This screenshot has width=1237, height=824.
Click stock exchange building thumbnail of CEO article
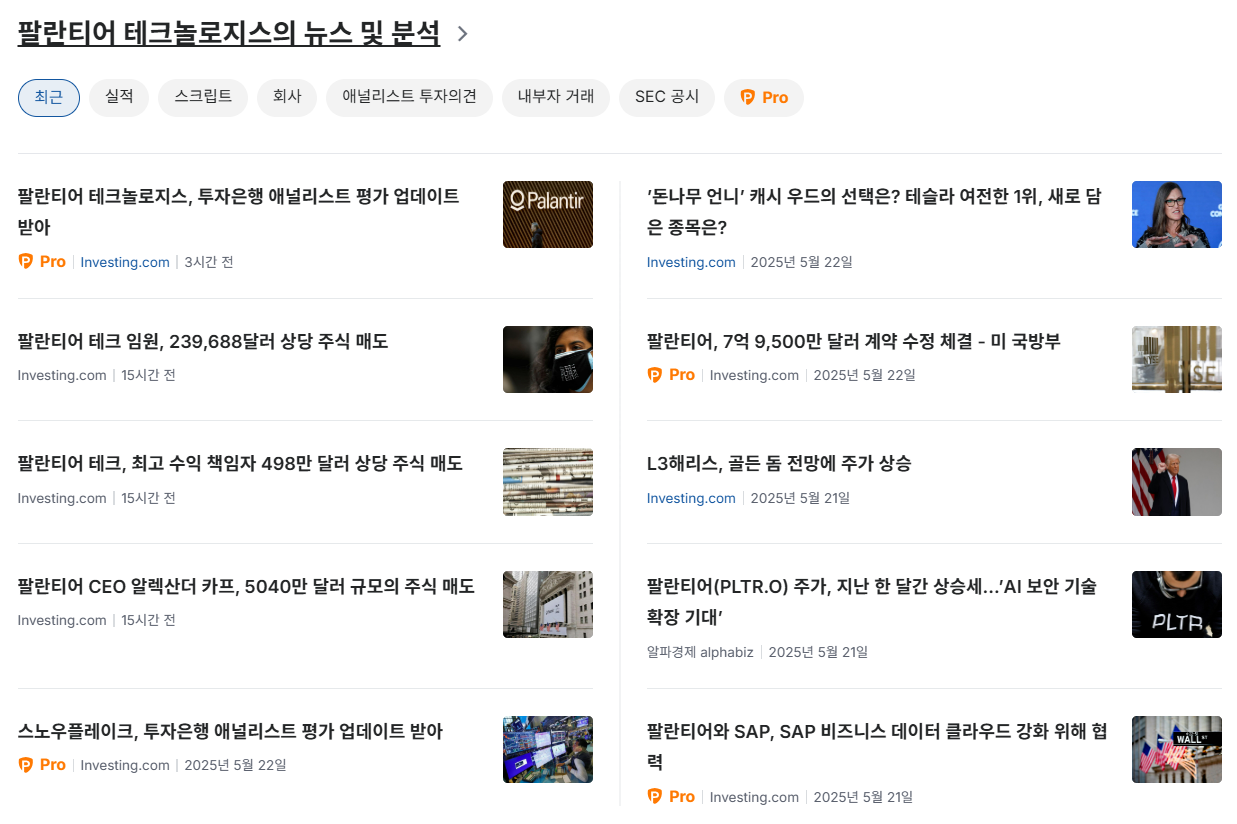[x=548, y=604]
